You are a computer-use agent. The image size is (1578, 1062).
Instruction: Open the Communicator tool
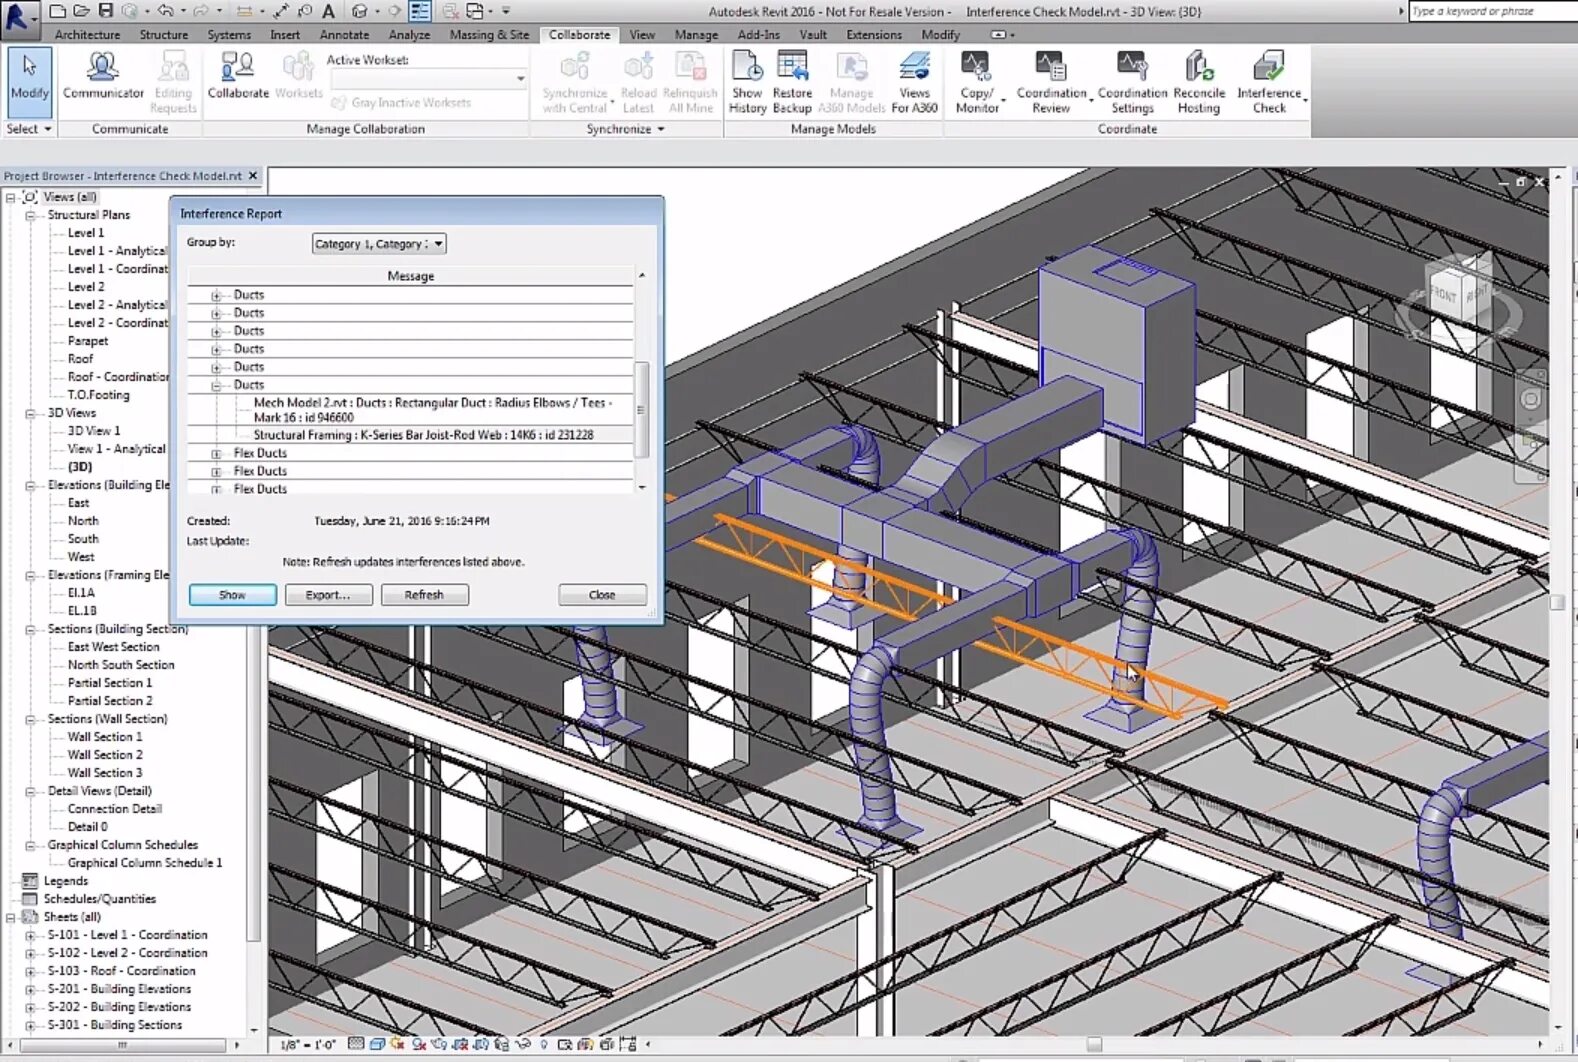103,75
